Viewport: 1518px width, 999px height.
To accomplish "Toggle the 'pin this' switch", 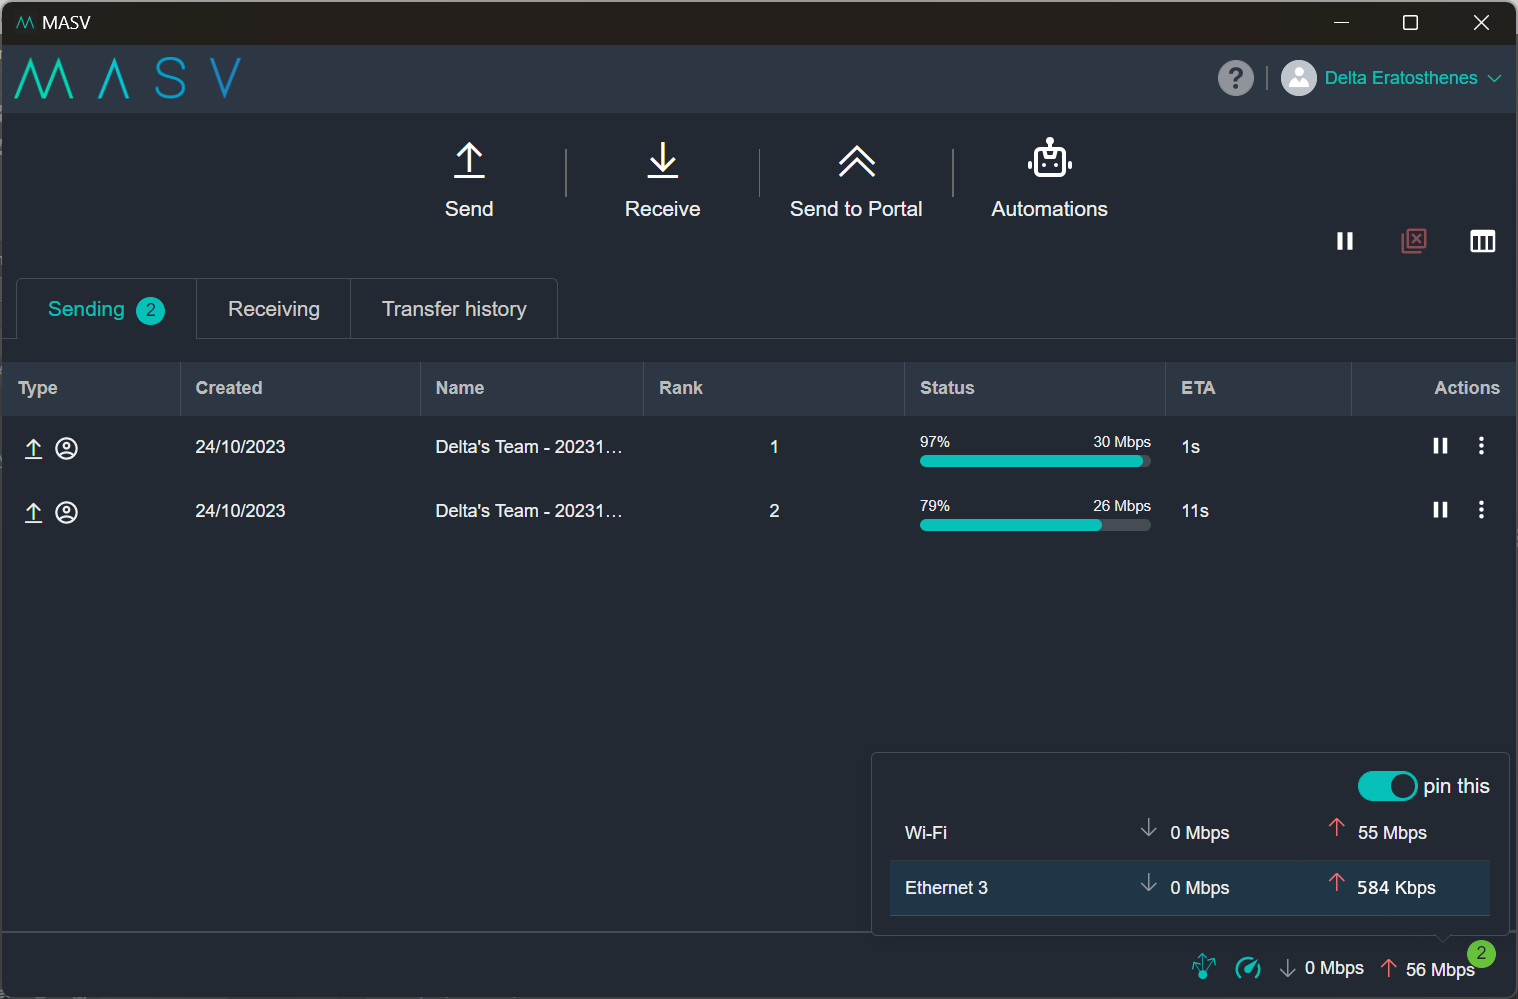I will click(1387, 786).
